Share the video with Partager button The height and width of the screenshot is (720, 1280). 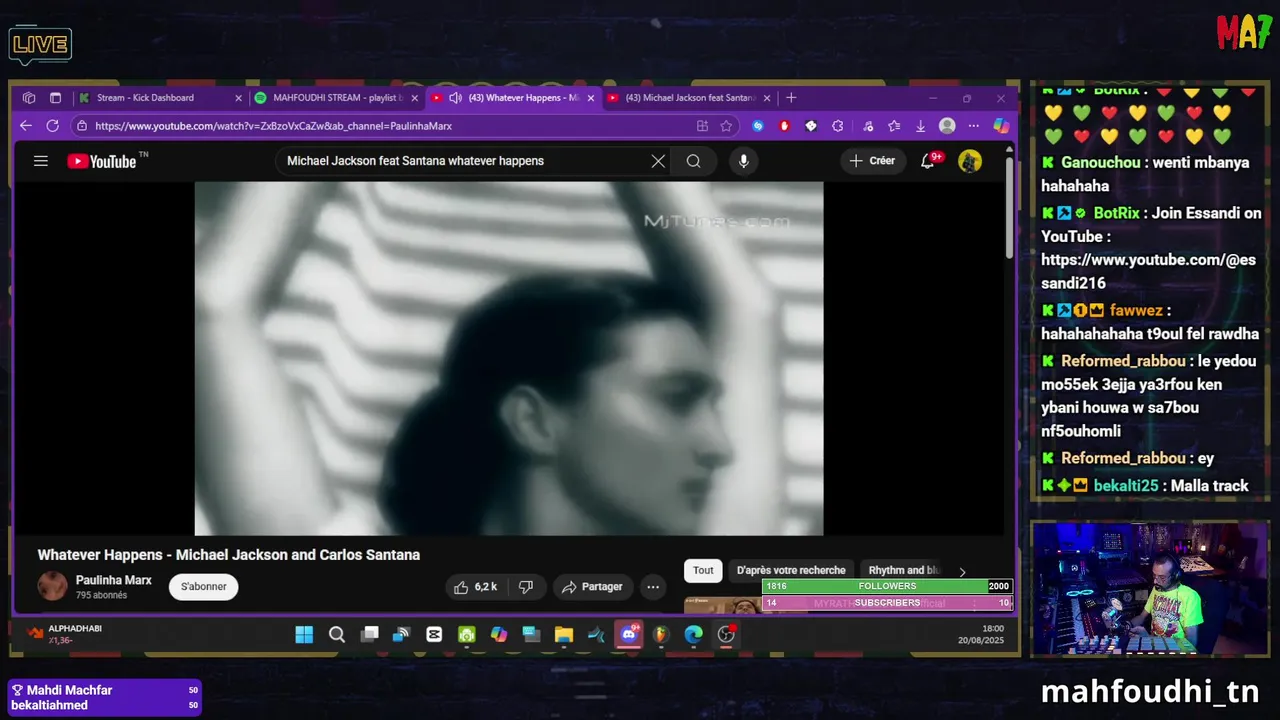coord(592,587)
